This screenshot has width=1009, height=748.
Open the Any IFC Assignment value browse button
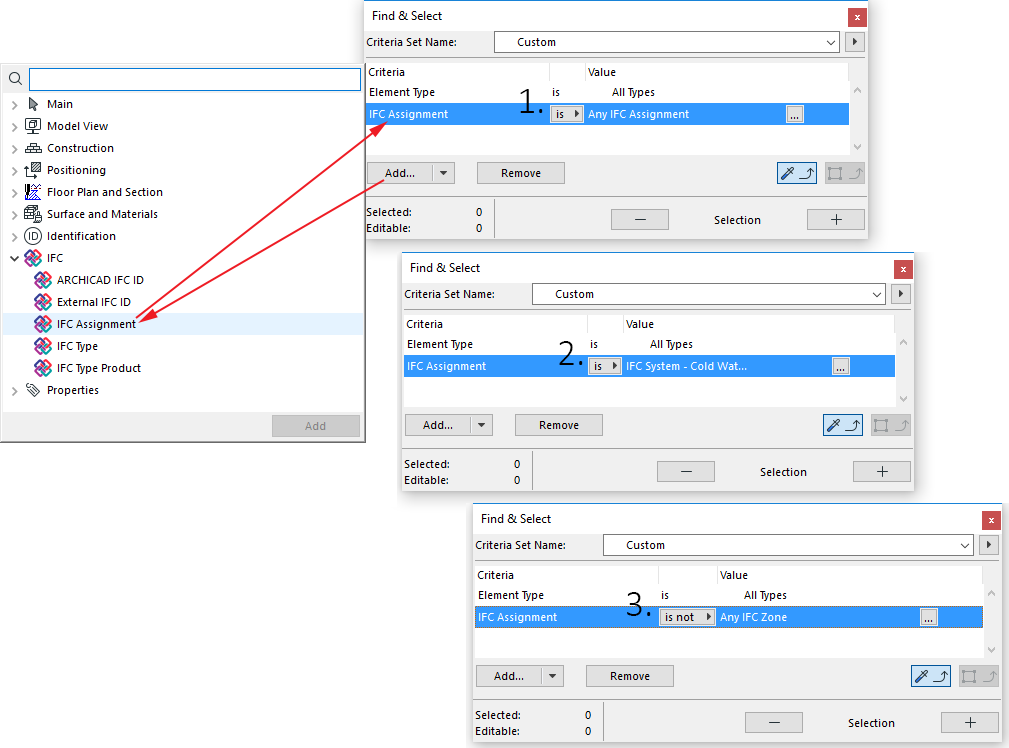click(x=795, y=115)
